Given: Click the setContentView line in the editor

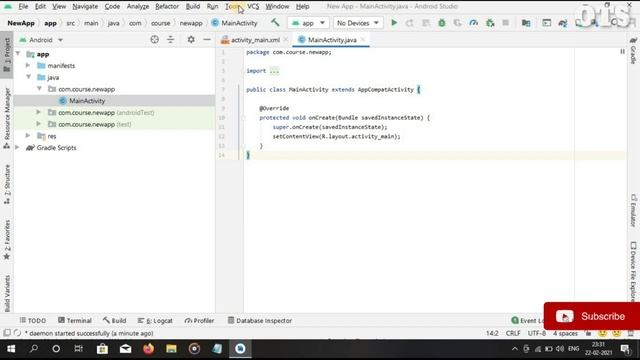Looking at the screenshot, I should (x=336, y=136).
